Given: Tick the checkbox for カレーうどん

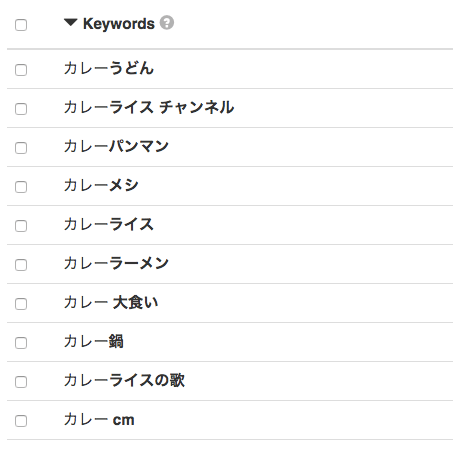Looking at the screenshot, I should tap(21, 70).
